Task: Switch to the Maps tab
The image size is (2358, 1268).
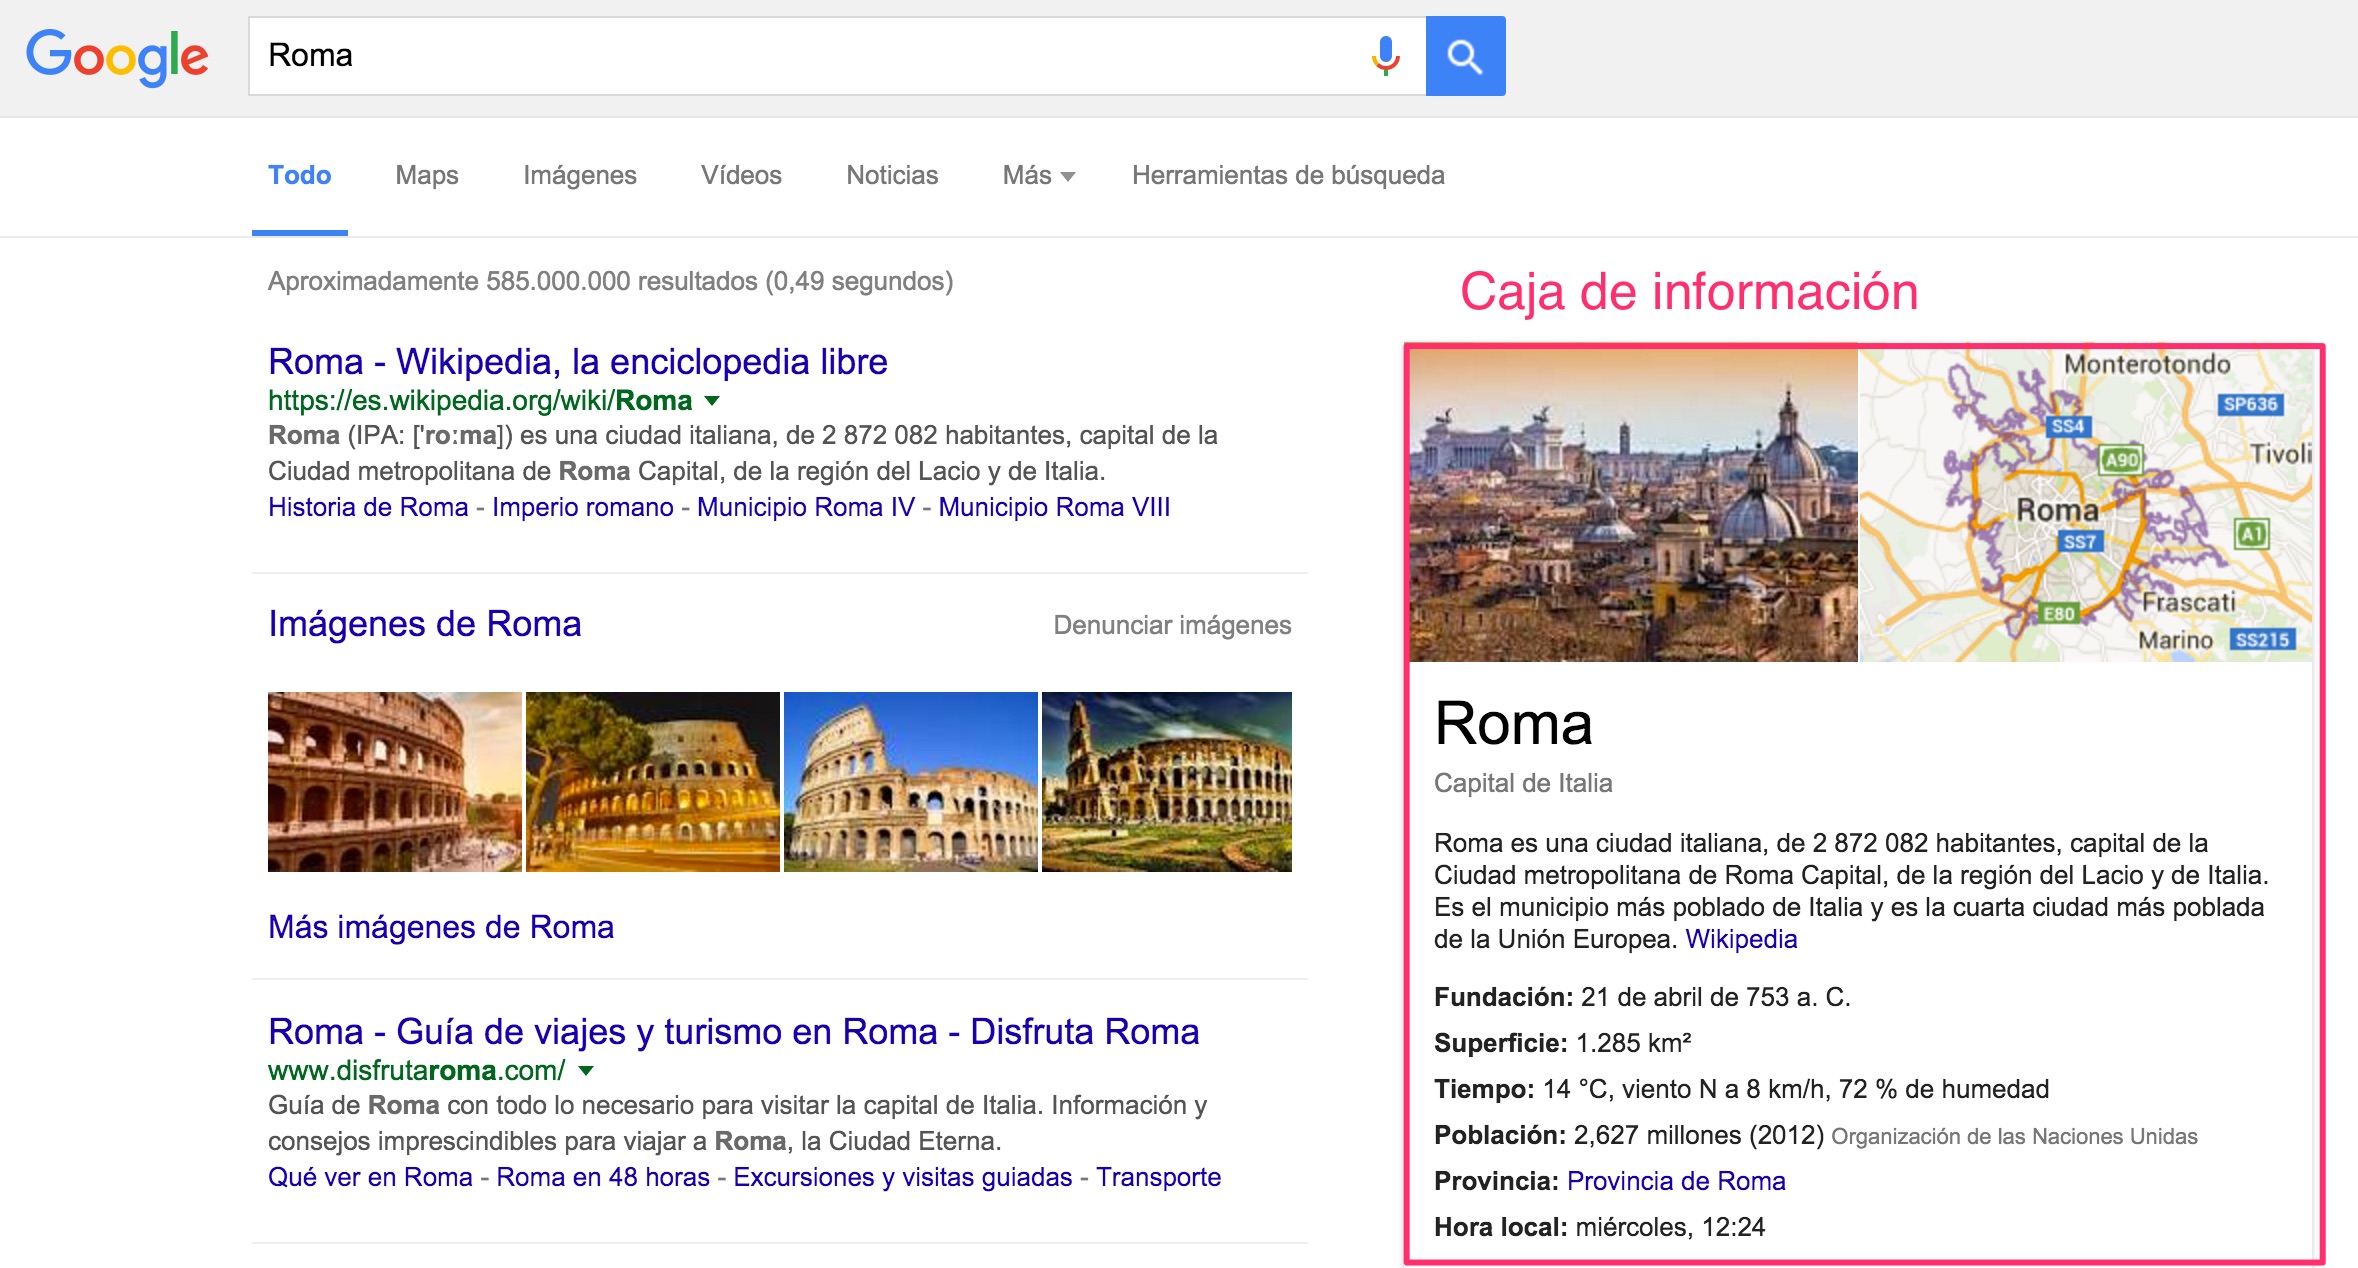Action: [427, 175]
